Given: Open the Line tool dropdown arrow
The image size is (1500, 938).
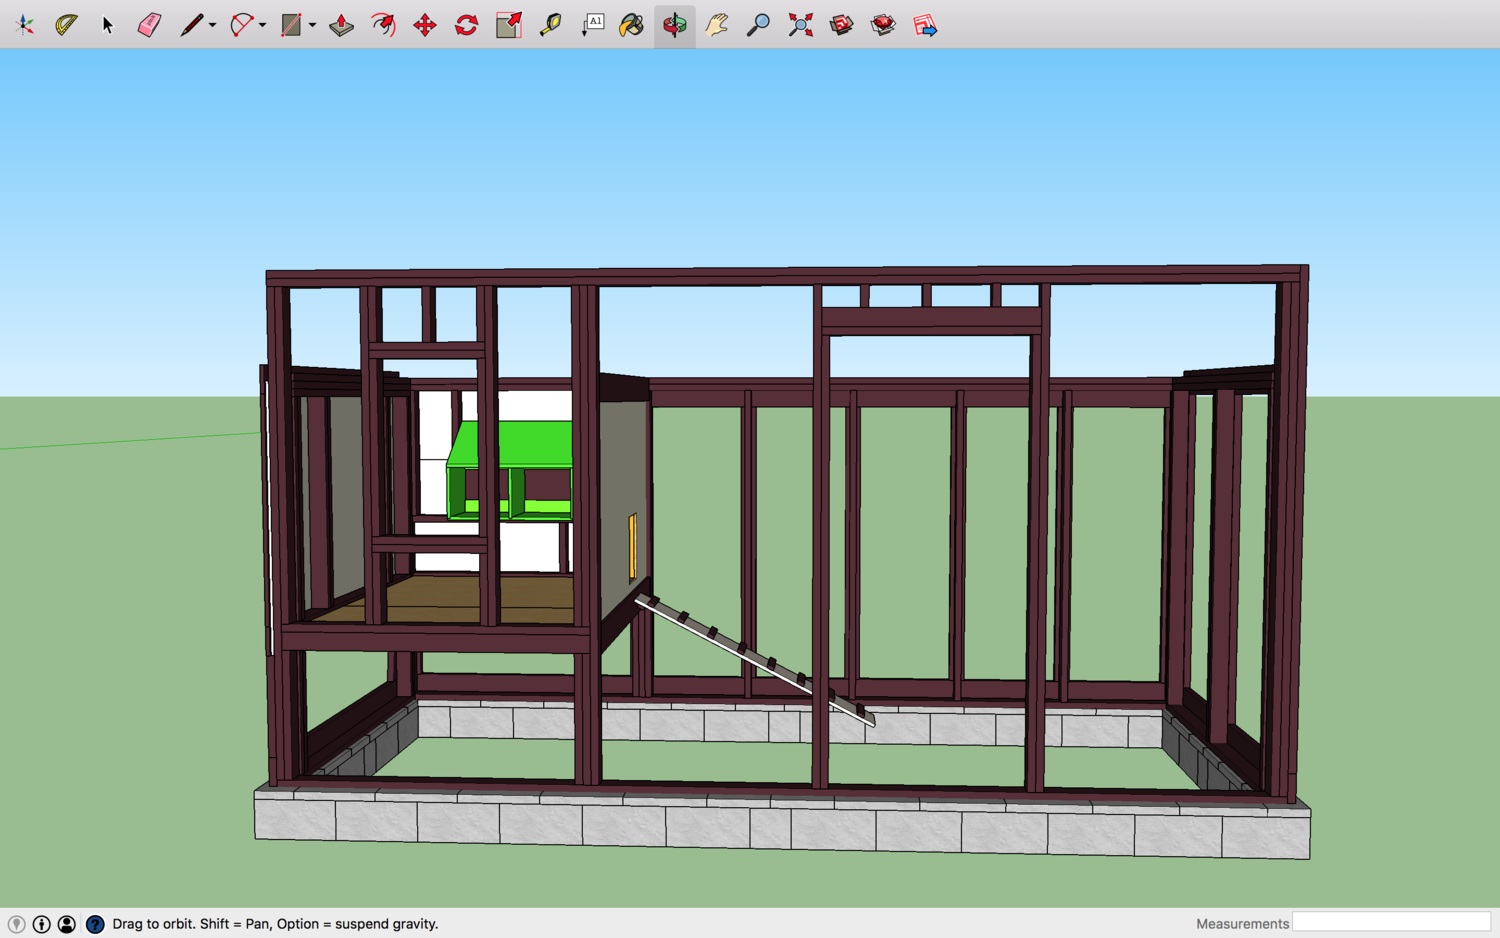Looking at the screenshot, I should (x=212, y=25).
